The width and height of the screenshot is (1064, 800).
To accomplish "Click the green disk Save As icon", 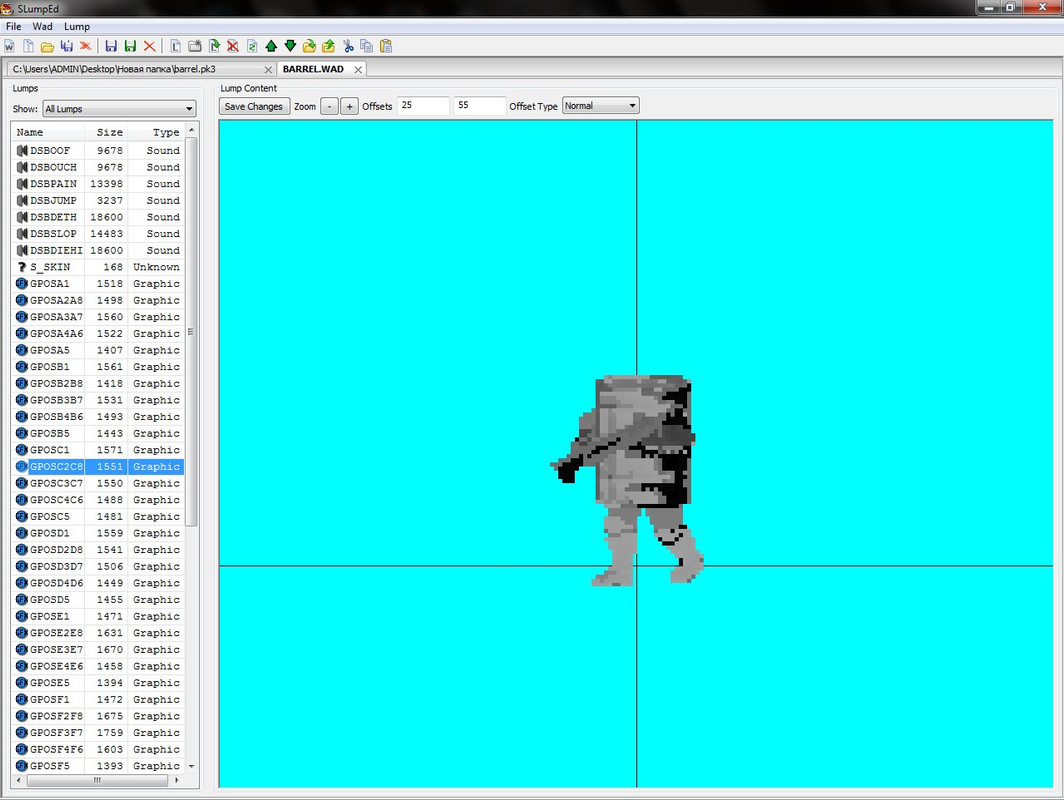I will click(x=130, y=46).
